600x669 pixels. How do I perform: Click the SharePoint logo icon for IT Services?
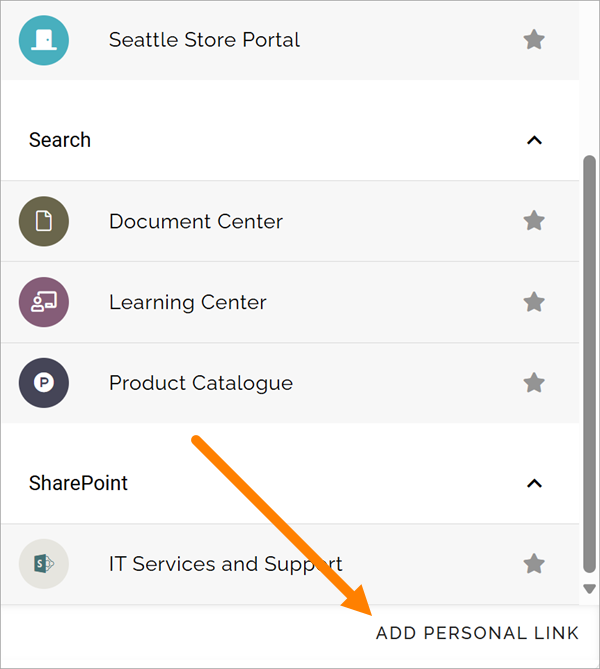coord(44,564)
